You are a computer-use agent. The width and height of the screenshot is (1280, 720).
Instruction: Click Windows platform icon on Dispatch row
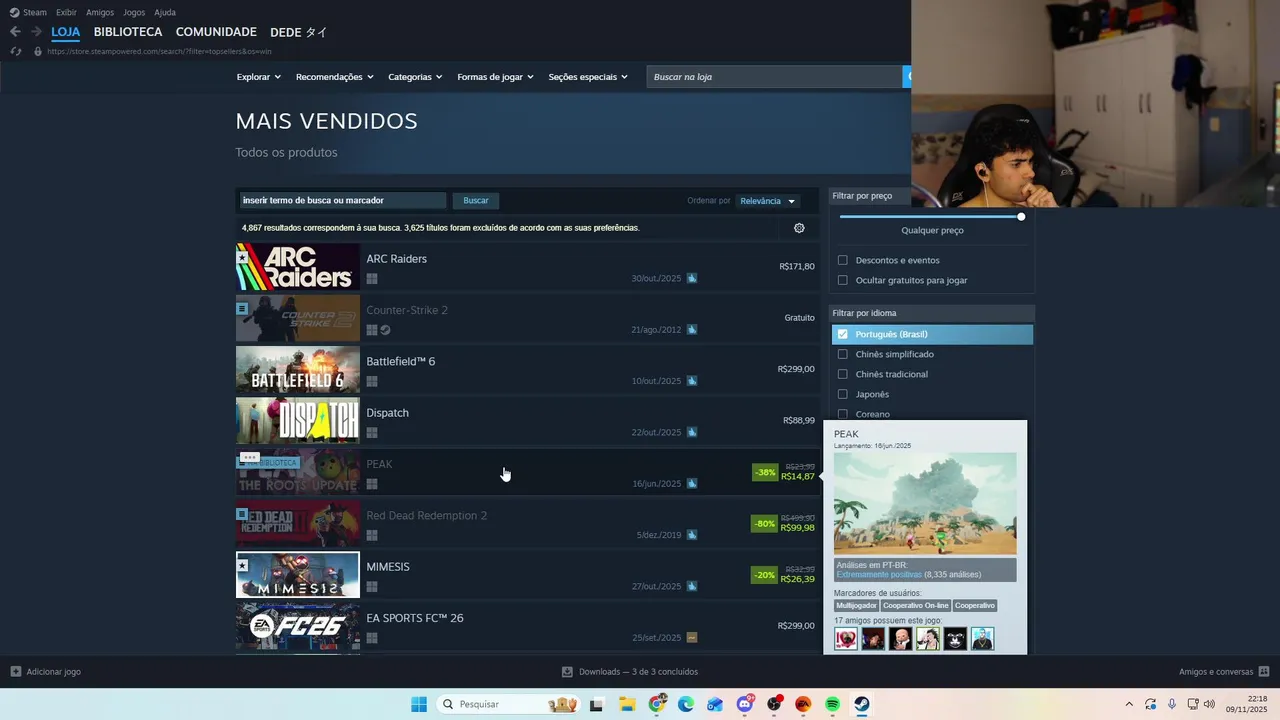coord(371,432)
